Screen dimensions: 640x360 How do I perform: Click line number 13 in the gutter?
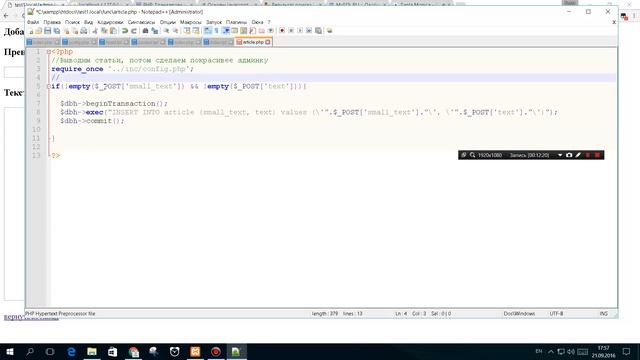36,155
